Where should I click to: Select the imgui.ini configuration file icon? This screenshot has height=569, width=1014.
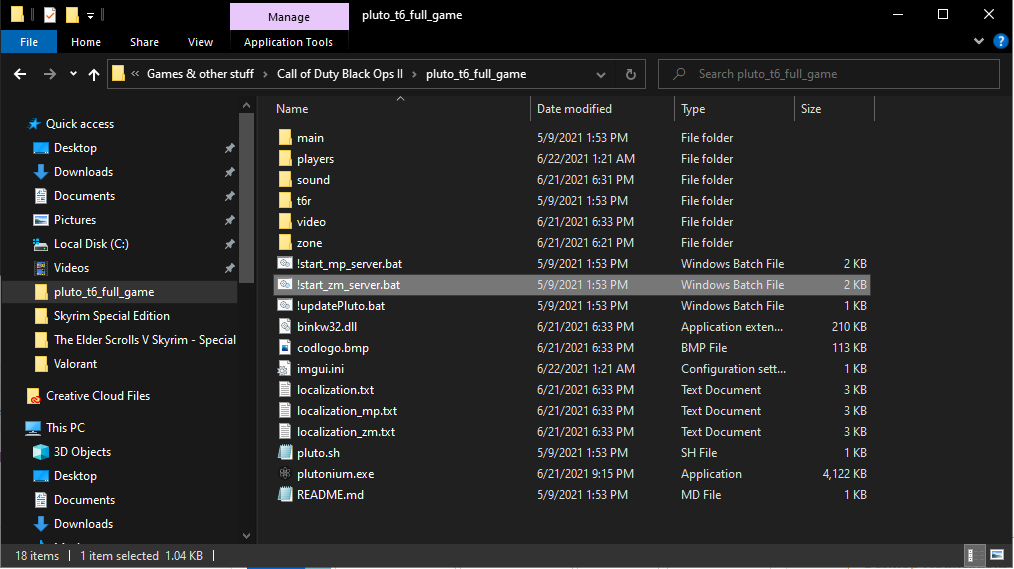(x=284, y=369)
